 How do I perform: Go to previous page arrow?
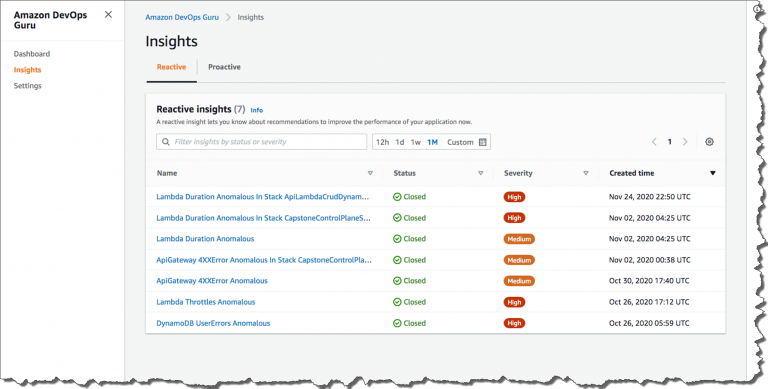[x=654, y=142]
